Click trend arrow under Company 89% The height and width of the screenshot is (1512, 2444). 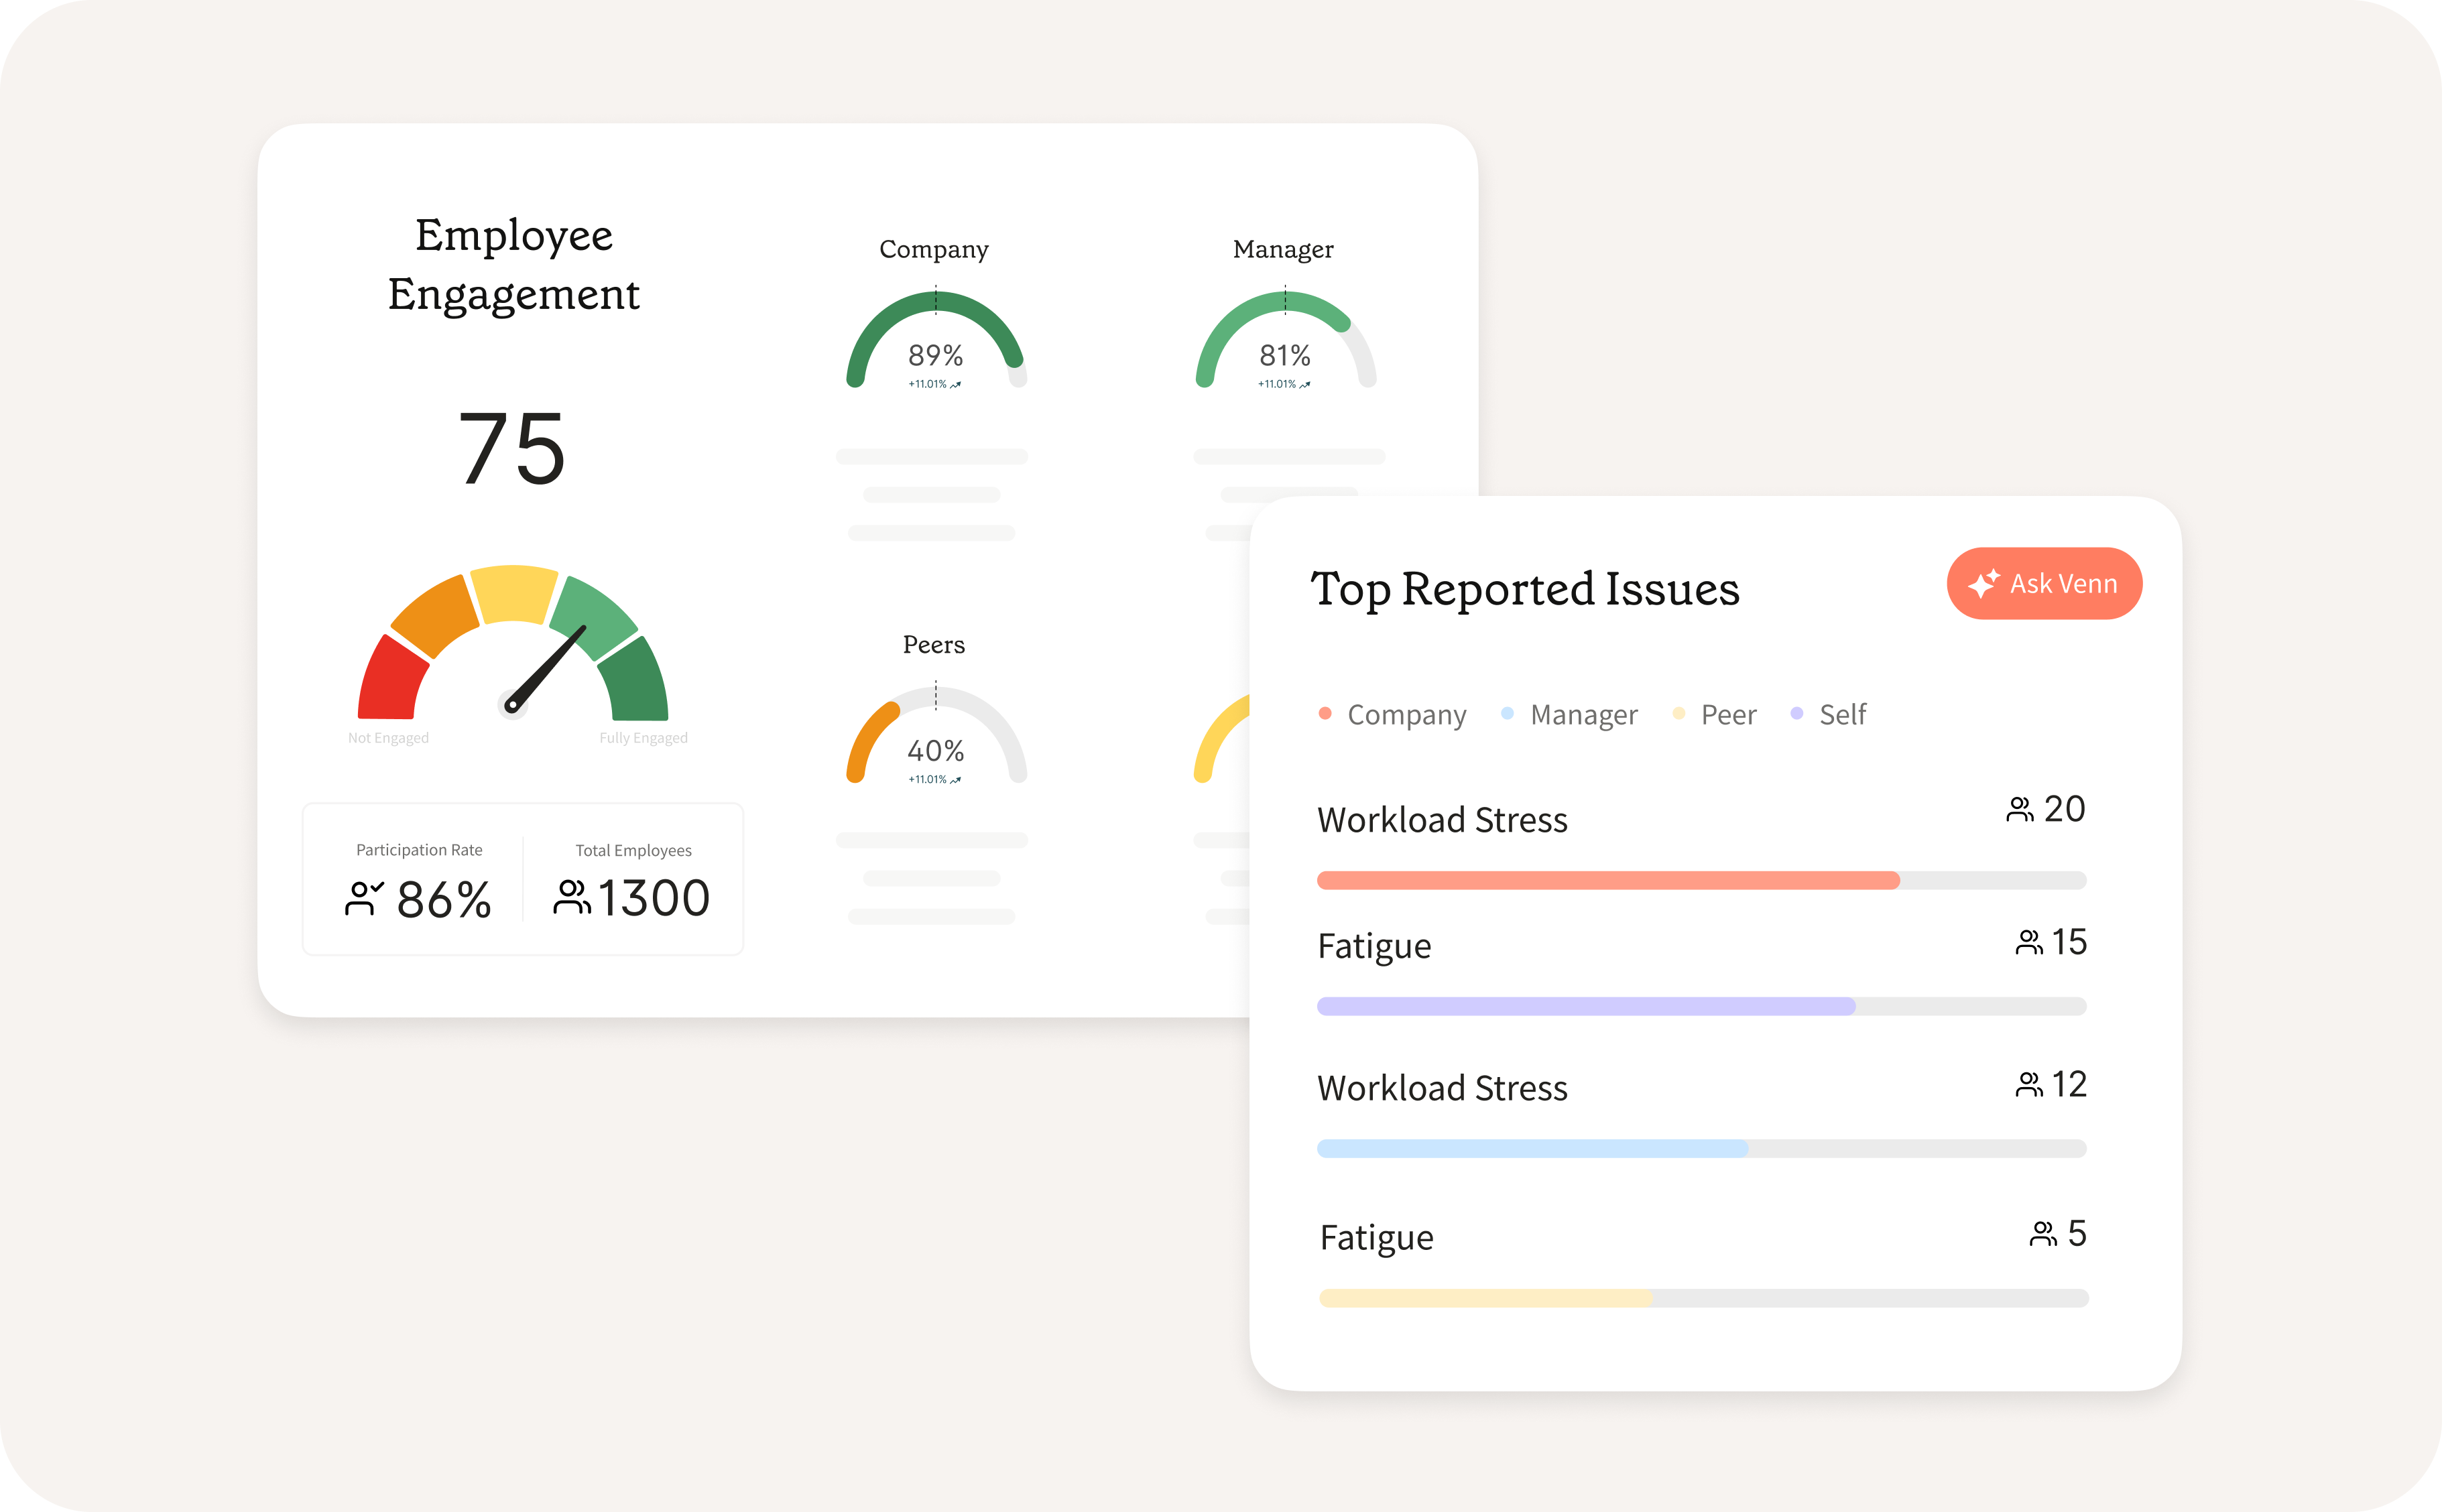pyautogui.click(x=956, y=384)
